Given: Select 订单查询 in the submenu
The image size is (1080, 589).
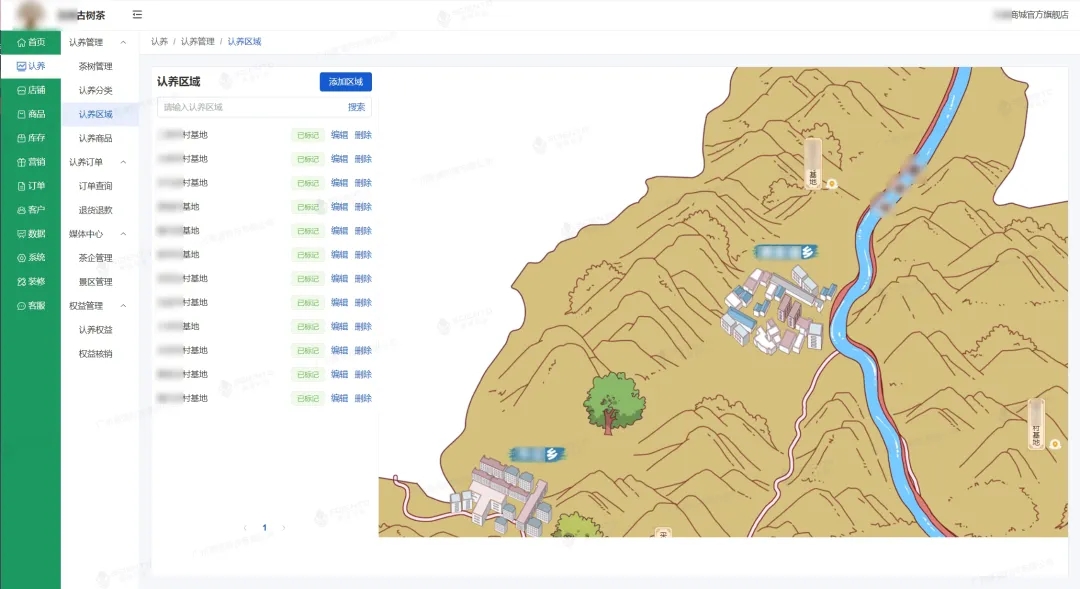Looking at the screenshot, I should (x=96, y=186).
